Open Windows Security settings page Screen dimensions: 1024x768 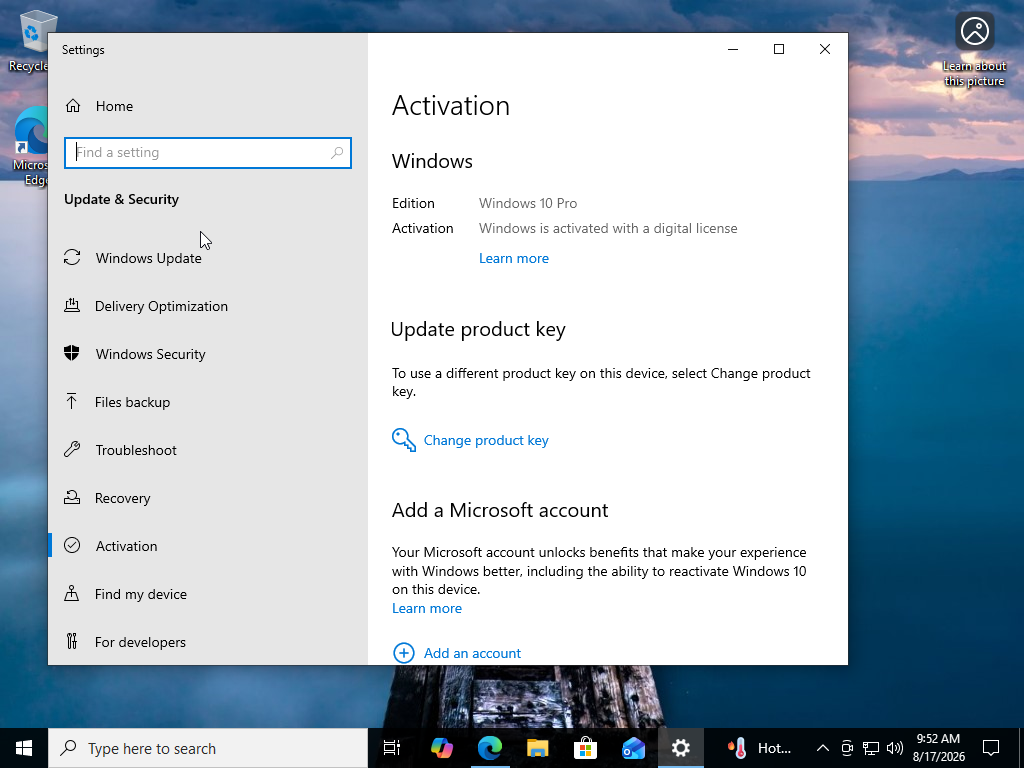tap(208, 354)
